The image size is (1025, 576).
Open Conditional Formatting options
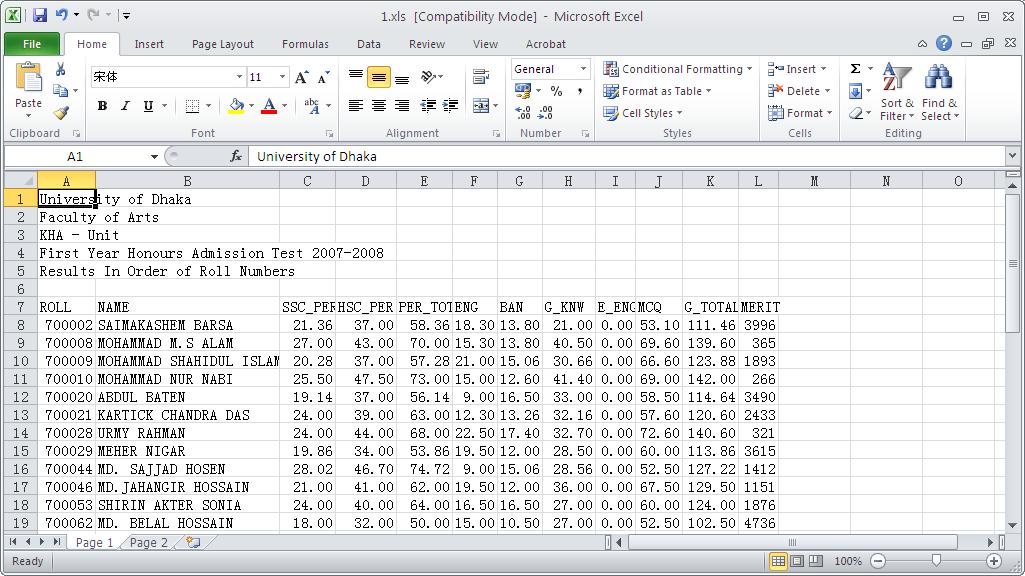point(677,69)
